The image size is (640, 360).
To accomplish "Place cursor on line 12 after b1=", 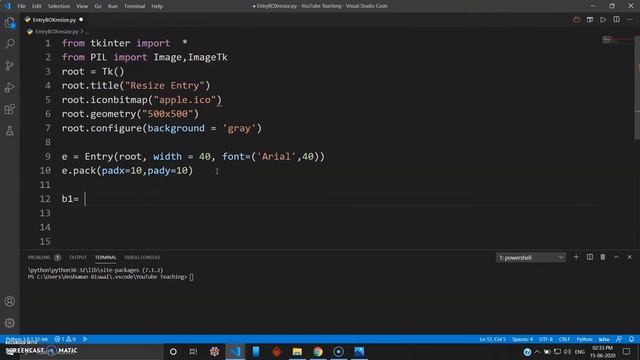I will point(85,199).
